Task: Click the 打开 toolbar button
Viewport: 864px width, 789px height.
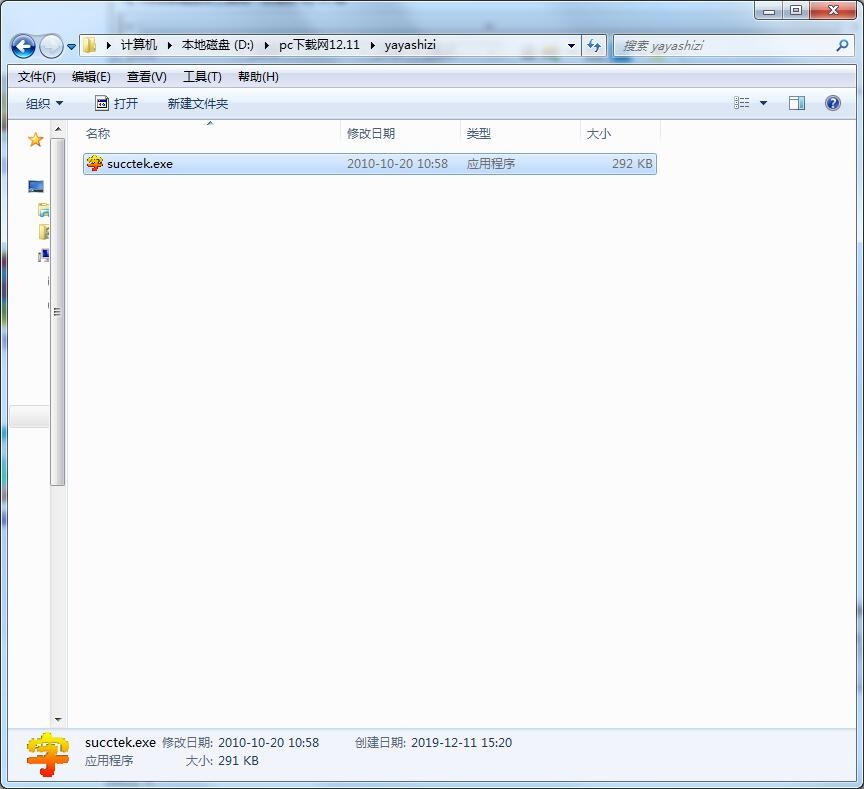Action: pos(117,104)
